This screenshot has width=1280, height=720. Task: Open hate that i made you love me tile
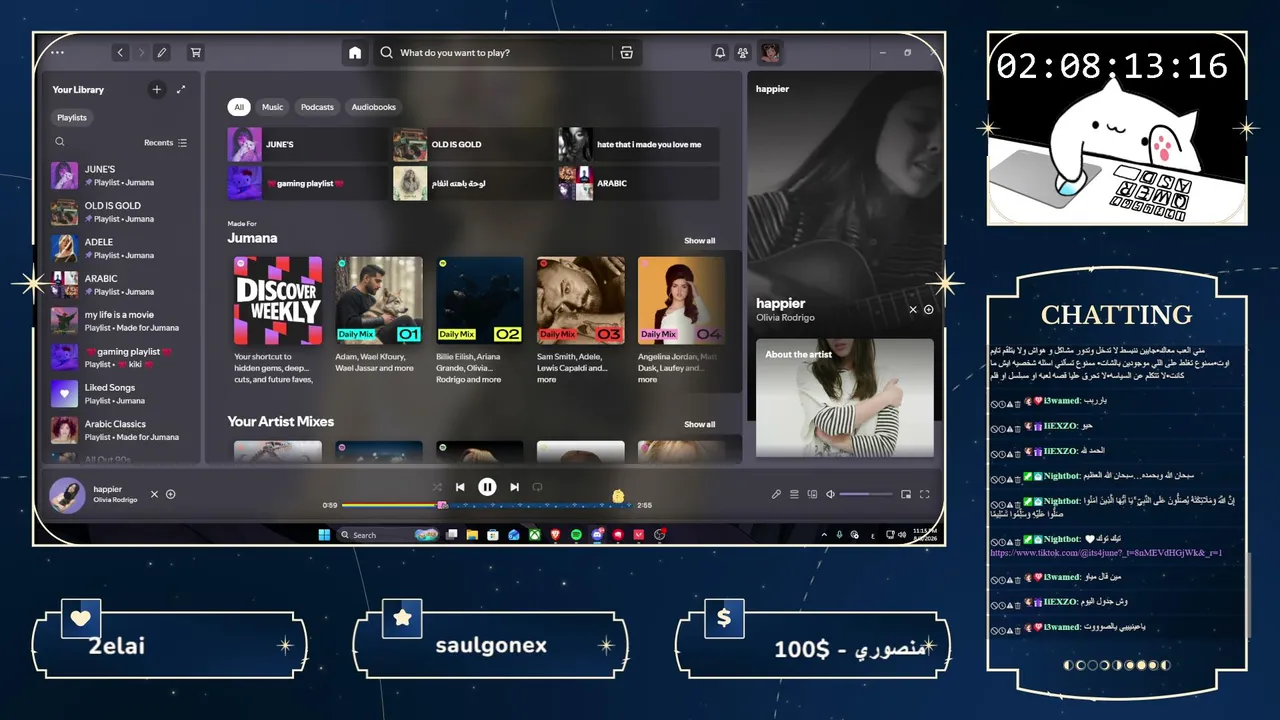tap(639, 144)
